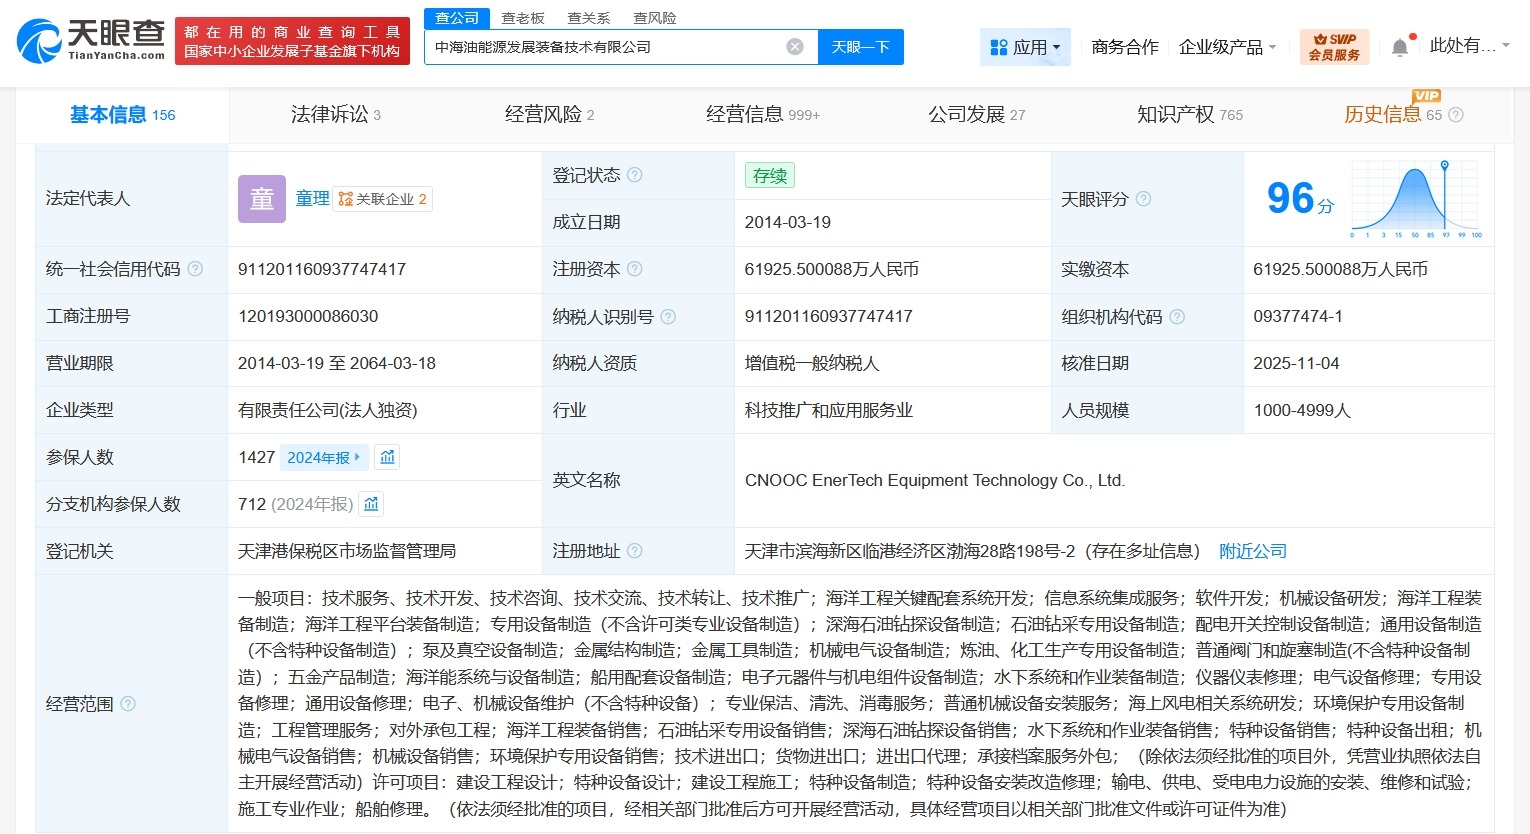Click help icon next to 统一社会信用代码
Screen dimensions: 1530x834
(x=196, y=269)
